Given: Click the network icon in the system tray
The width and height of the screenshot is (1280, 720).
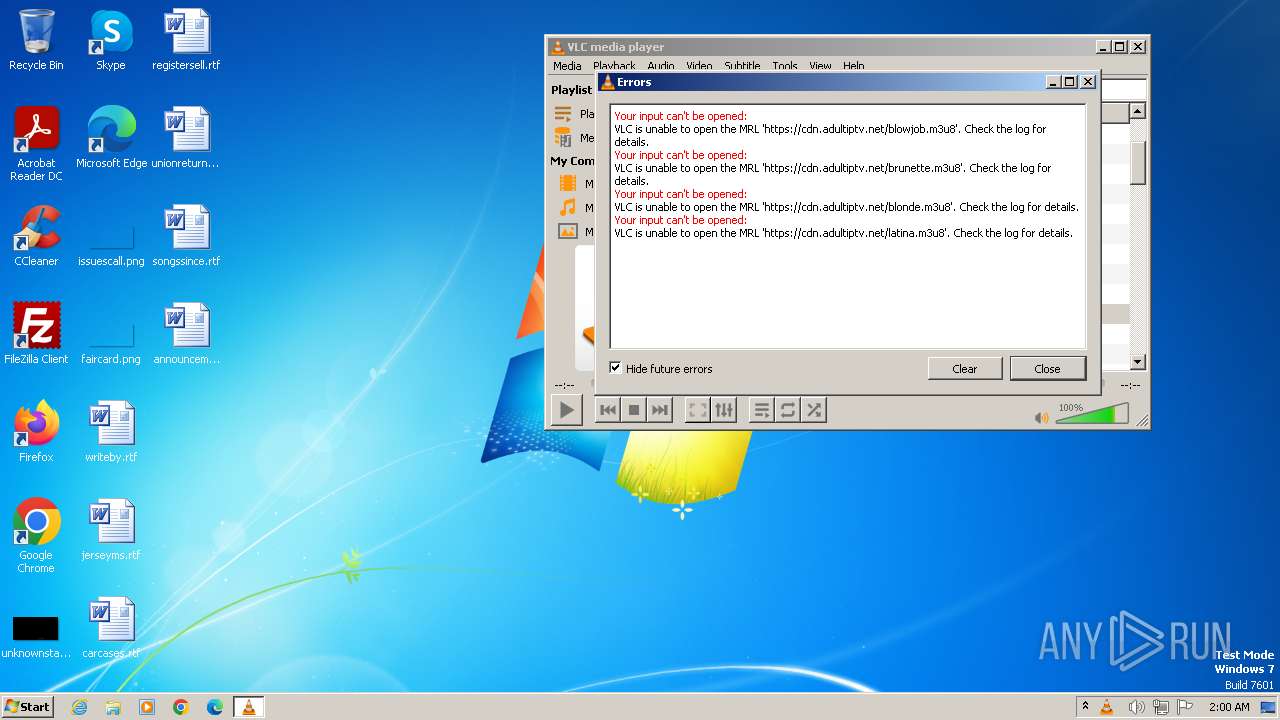Looking at the screenshot, I should click(x=1161, y=707).
